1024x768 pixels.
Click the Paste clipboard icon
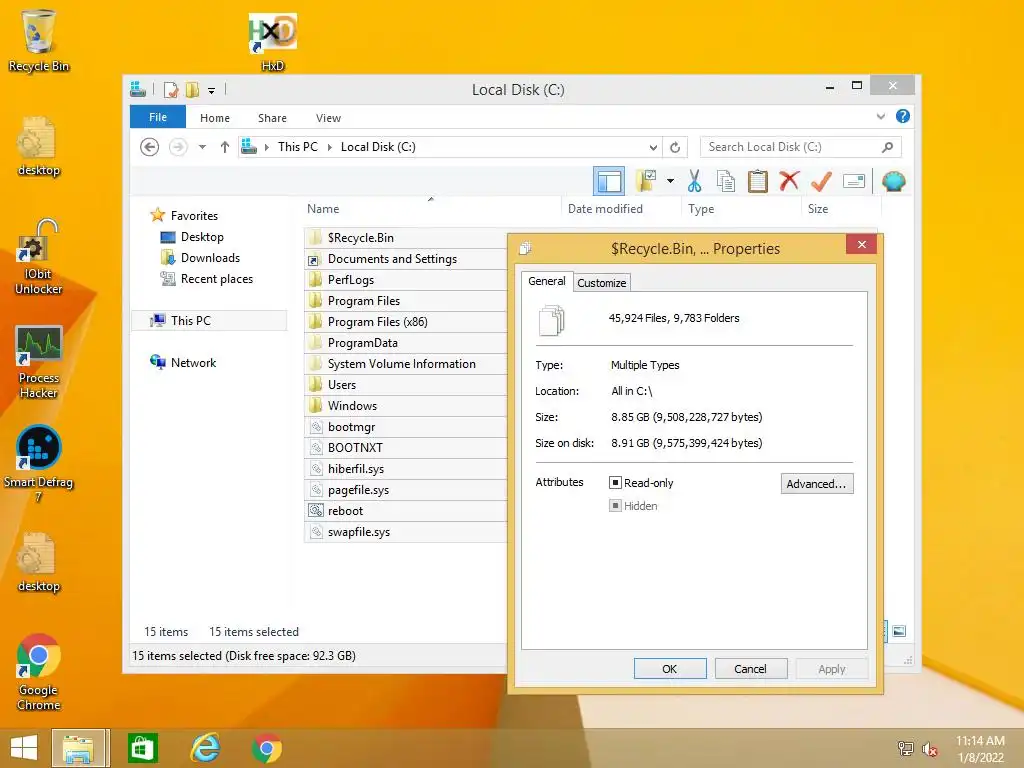click(758, 181)
